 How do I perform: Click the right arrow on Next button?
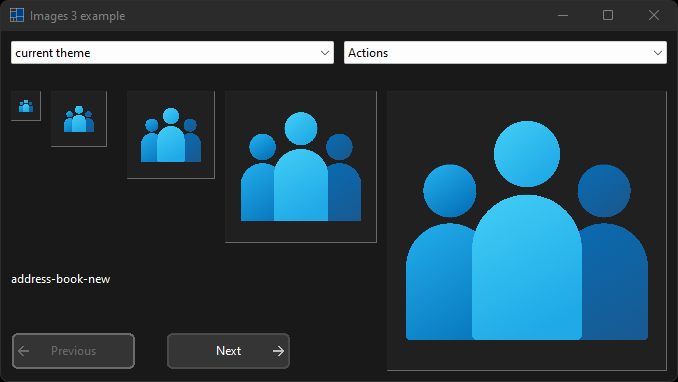click(278, 351)
